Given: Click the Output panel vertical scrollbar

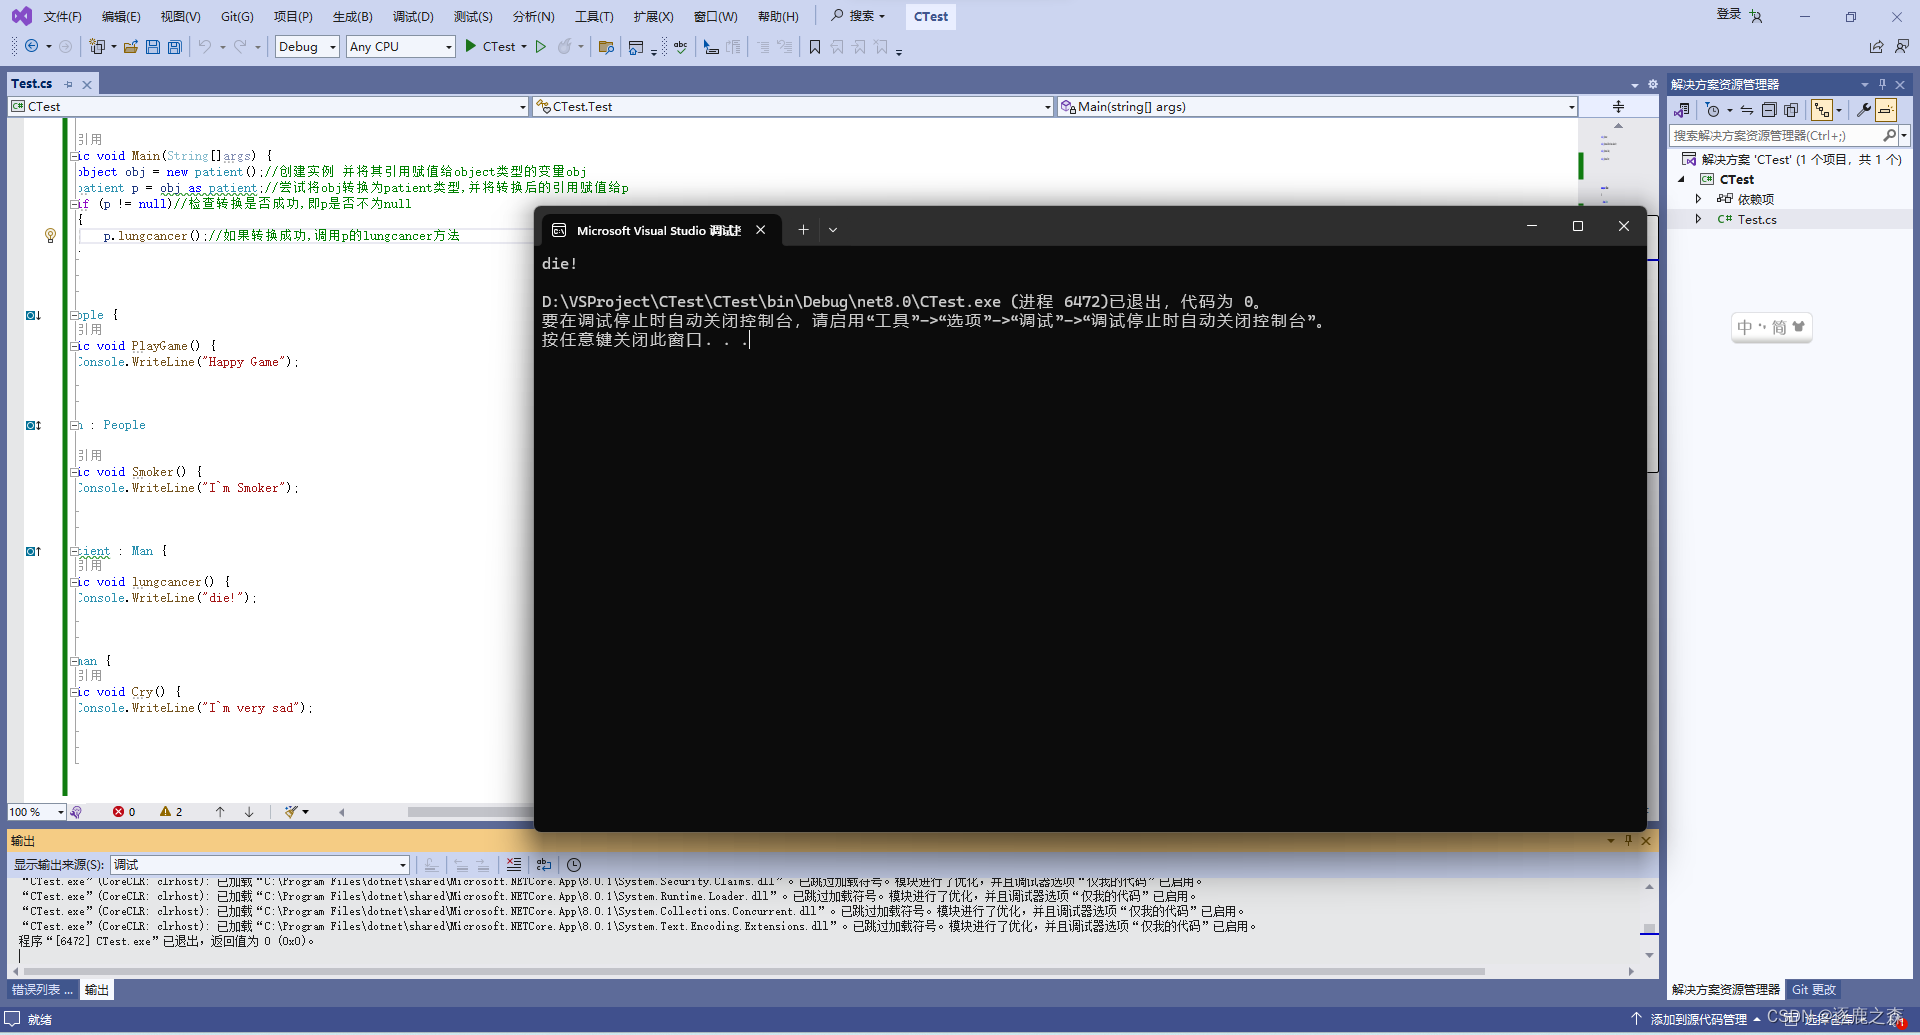Looking at the screenshot, I should 1649,921.
